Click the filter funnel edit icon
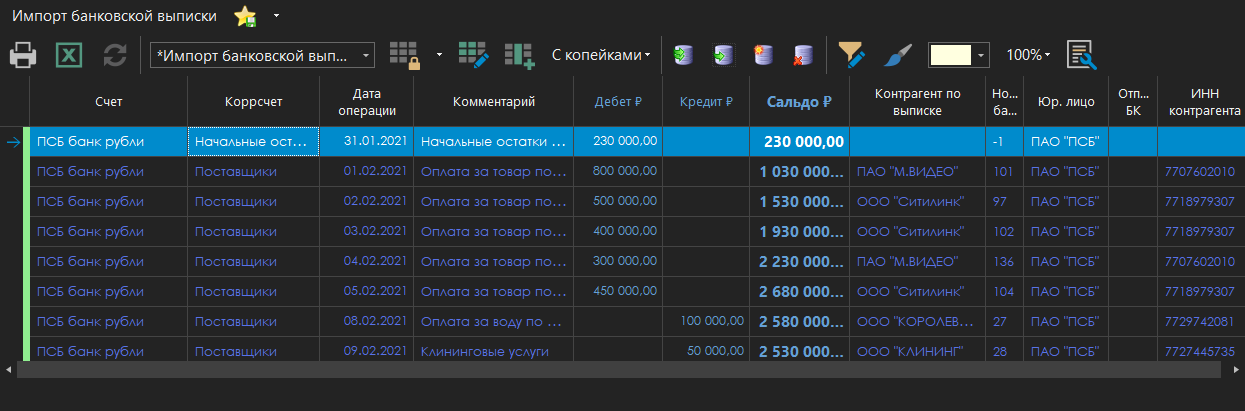 (x=852, y=55)
